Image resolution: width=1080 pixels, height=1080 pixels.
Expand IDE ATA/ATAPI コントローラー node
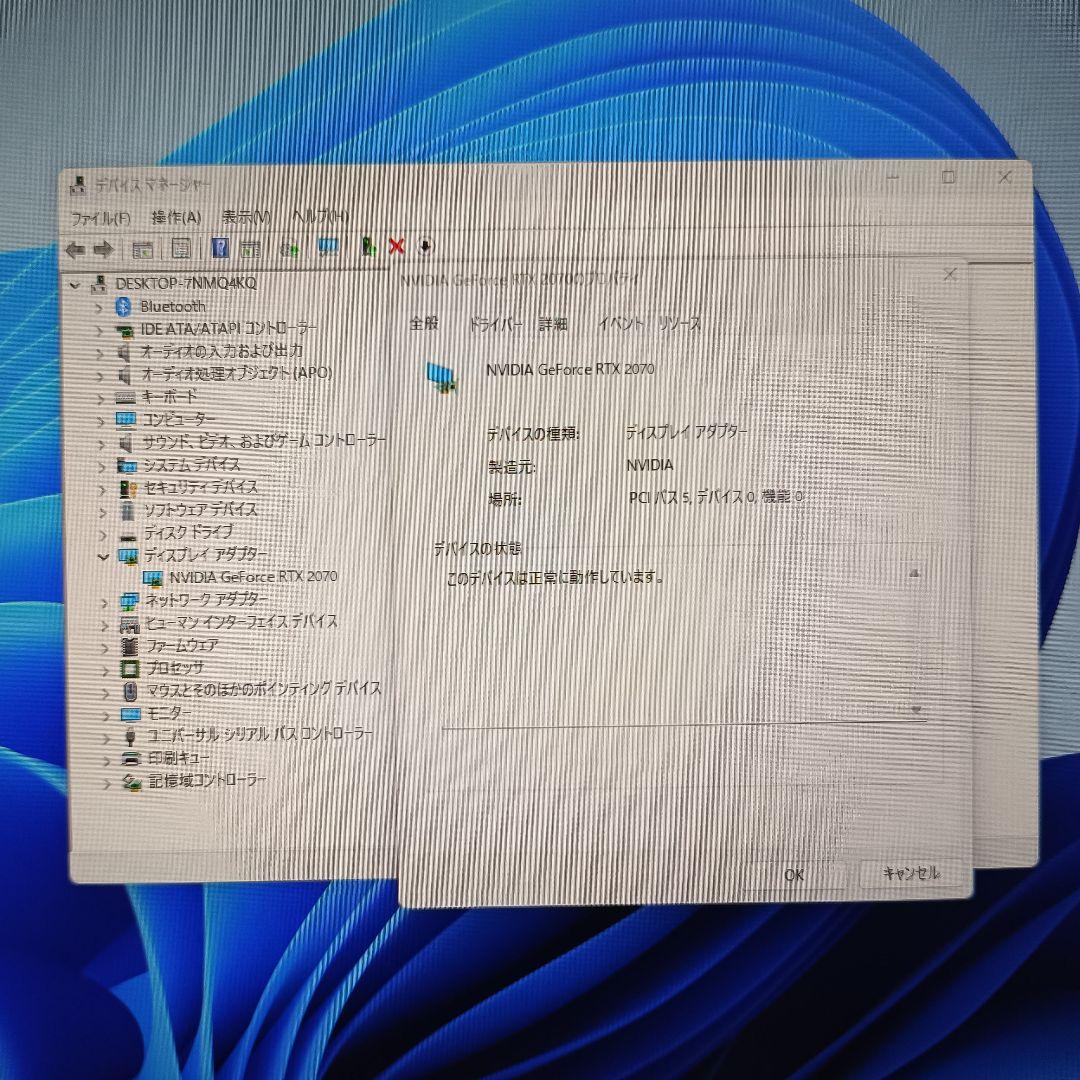[100, 330]
